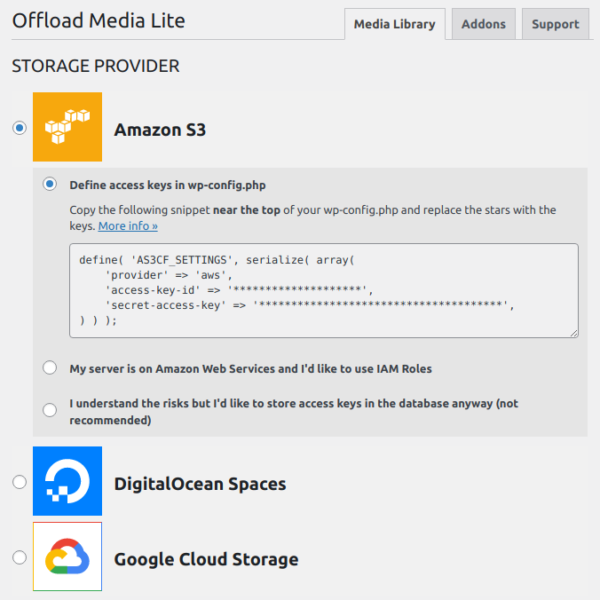Open the Media Library tab
The width and height of the screenshot is (600, 600).
[x=395, y=24]
